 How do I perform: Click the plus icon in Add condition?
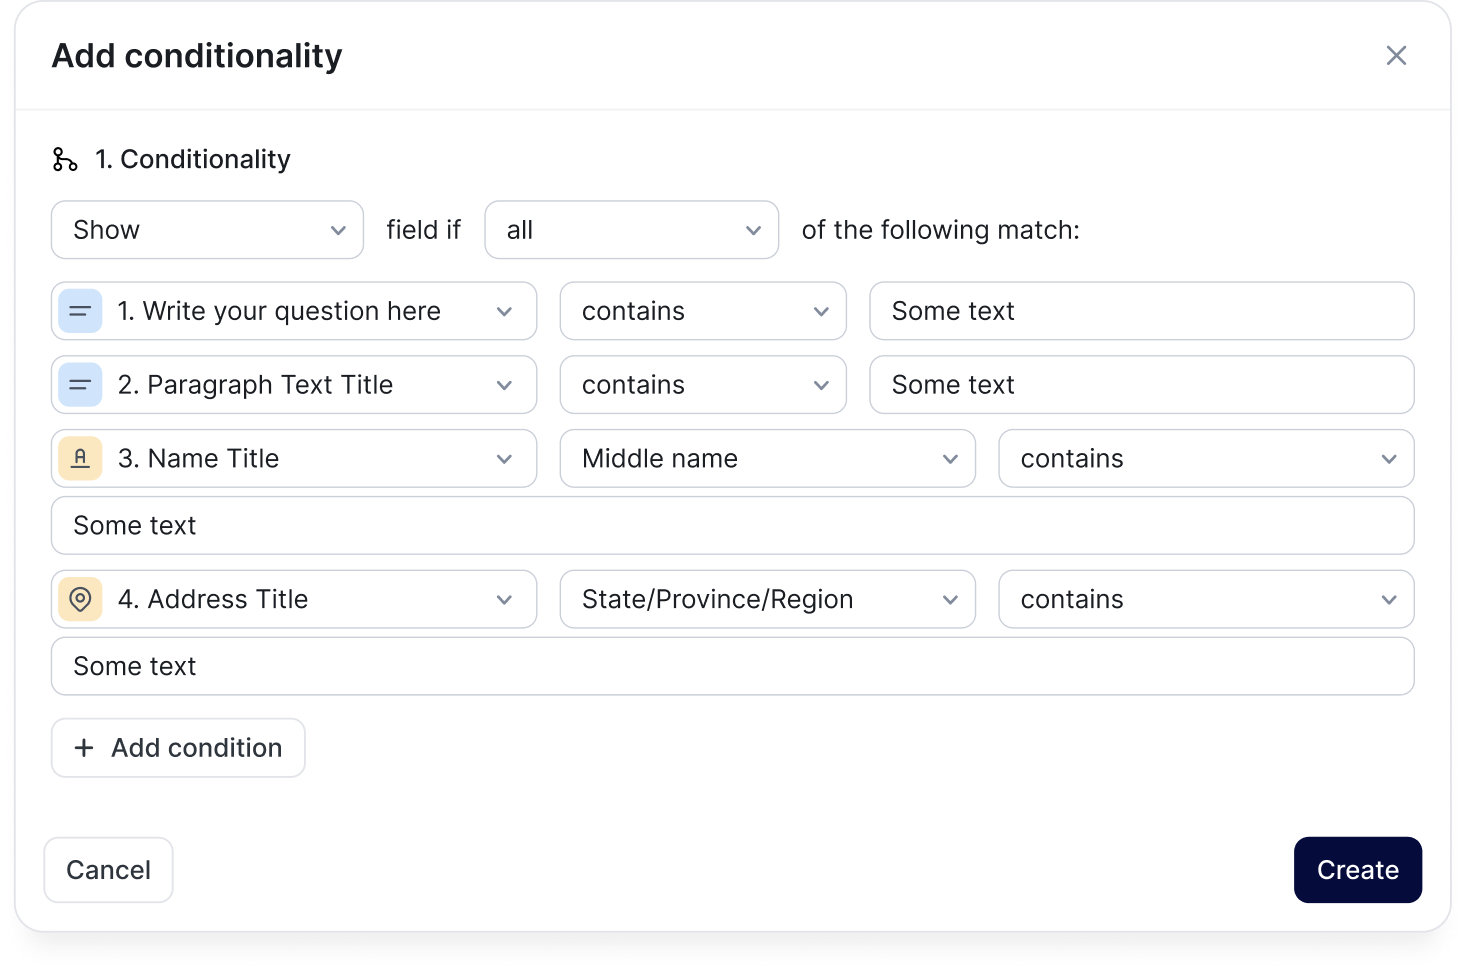tap(85, 748)
